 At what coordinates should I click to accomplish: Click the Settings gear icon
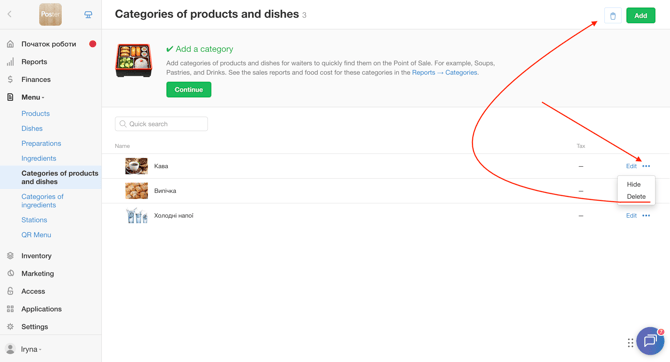click(10, 327)
